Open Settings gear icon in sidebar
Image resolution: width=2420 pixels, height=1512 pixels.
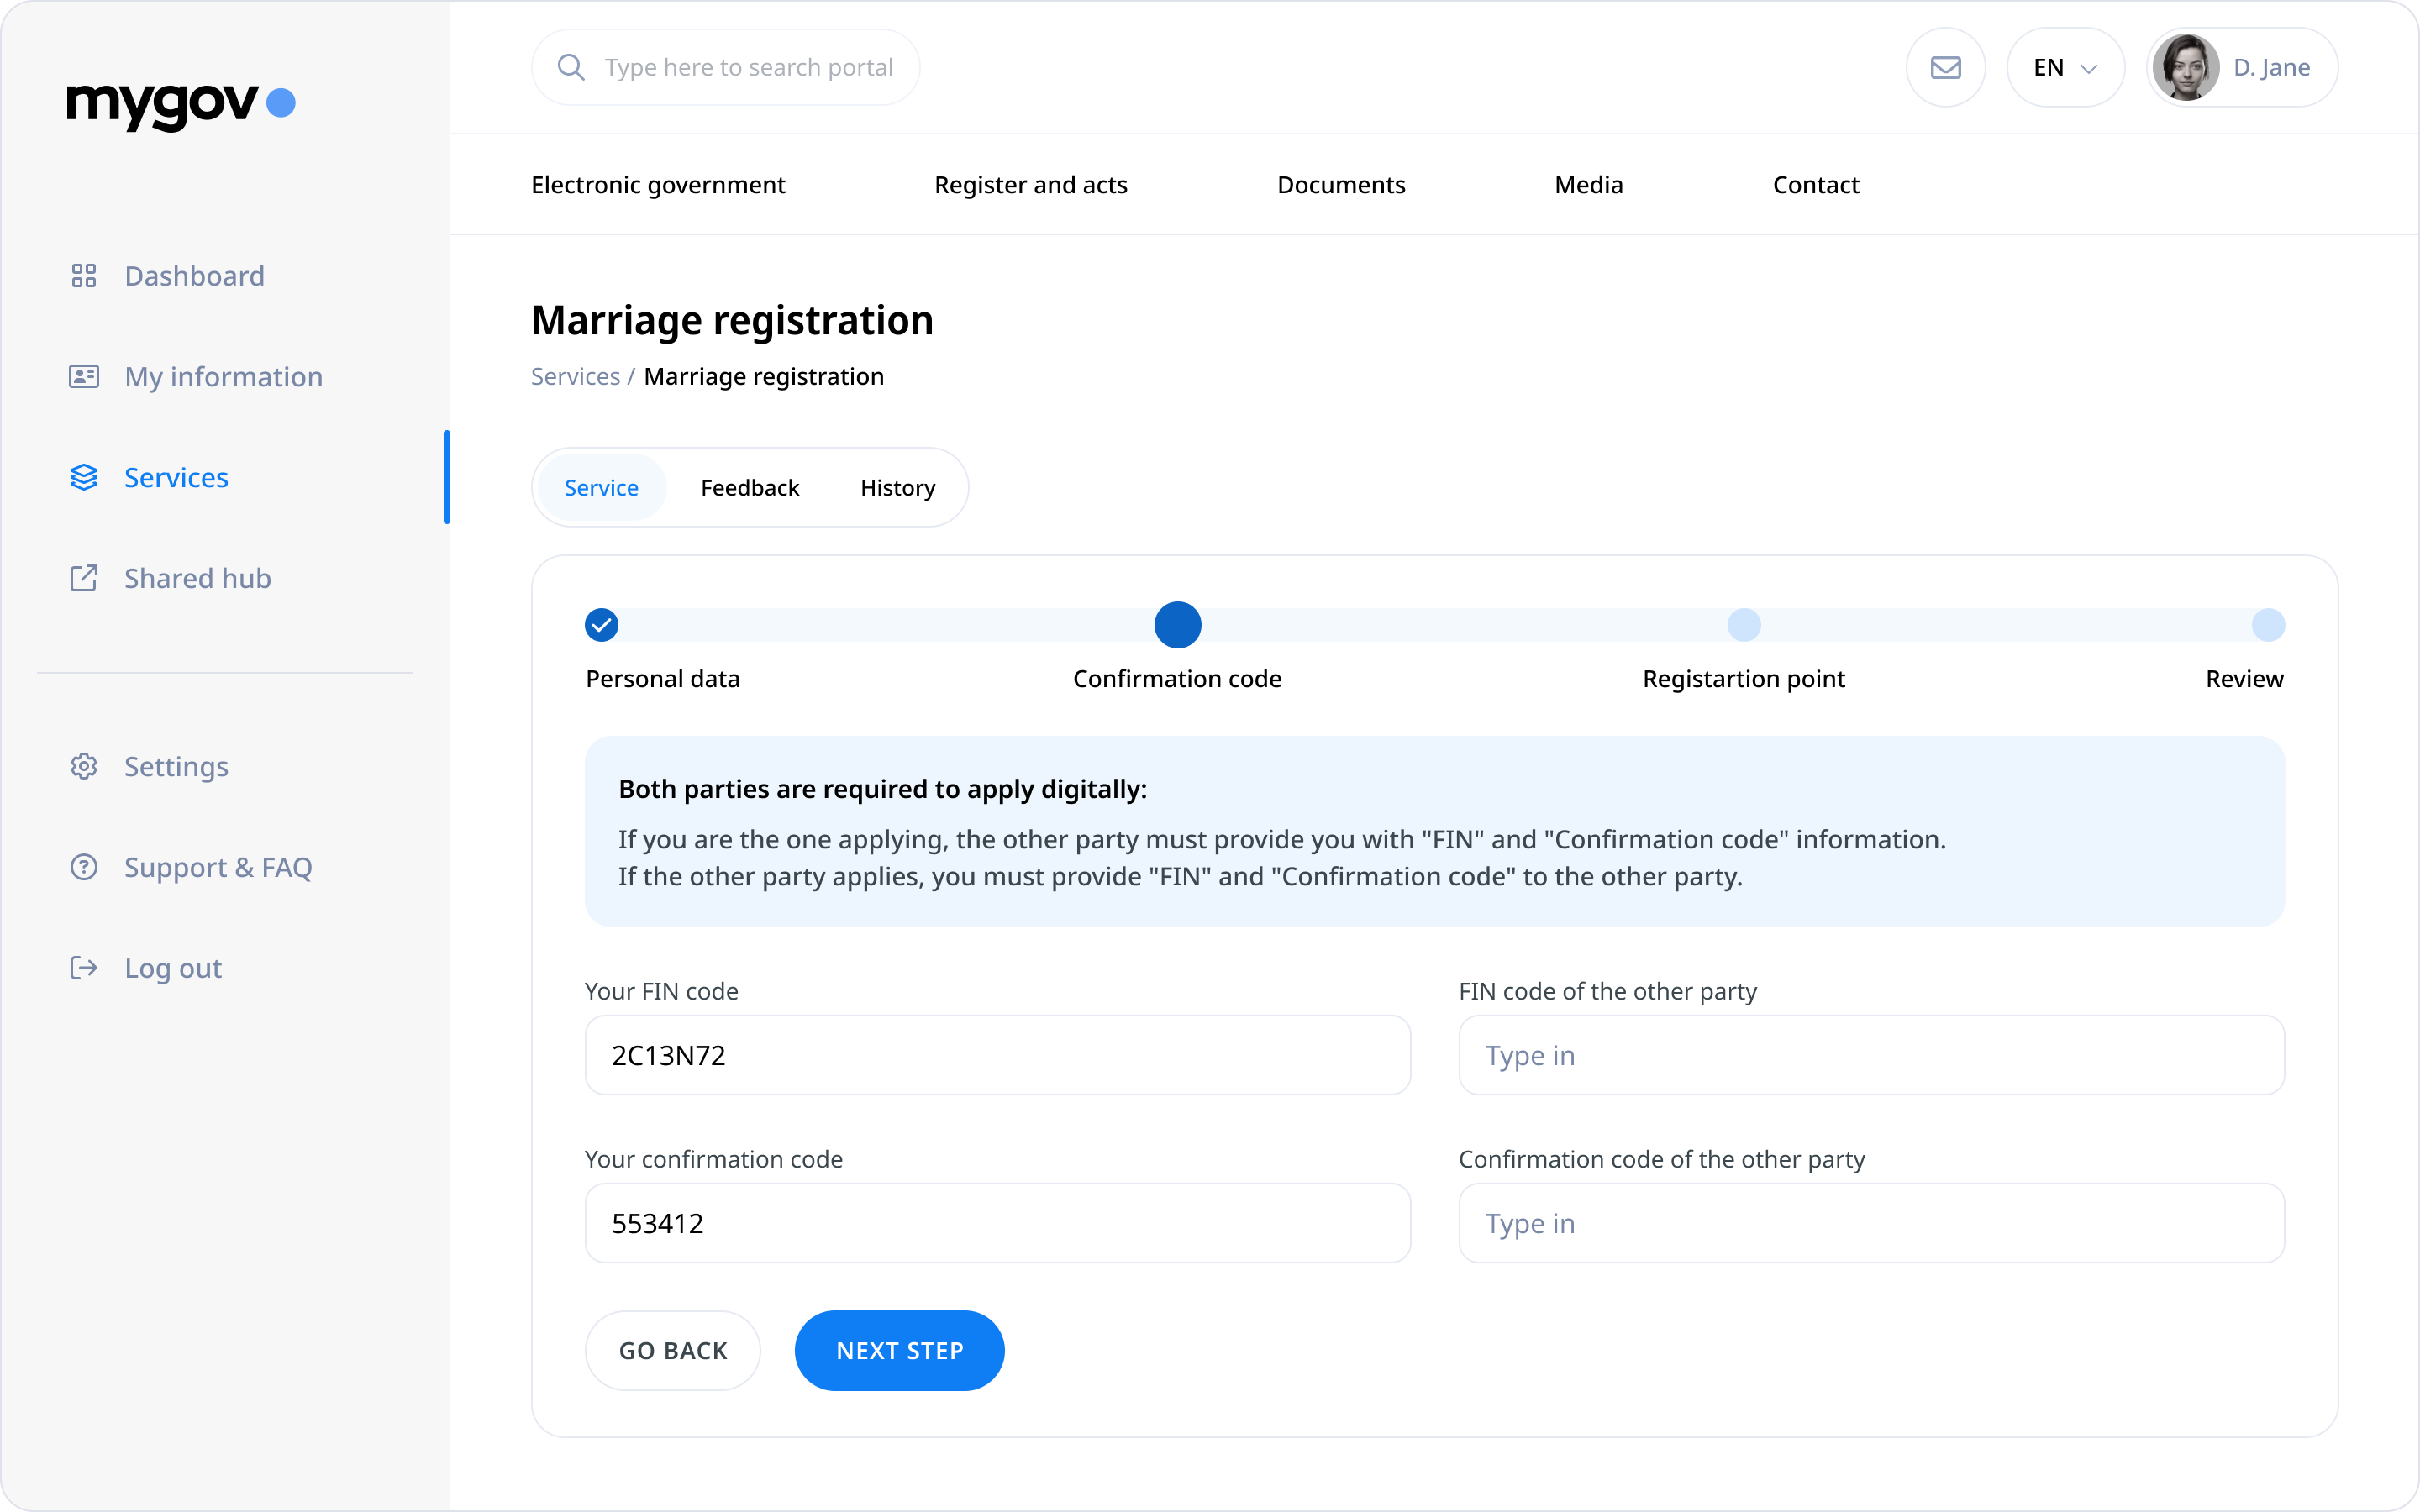[84, 766]
